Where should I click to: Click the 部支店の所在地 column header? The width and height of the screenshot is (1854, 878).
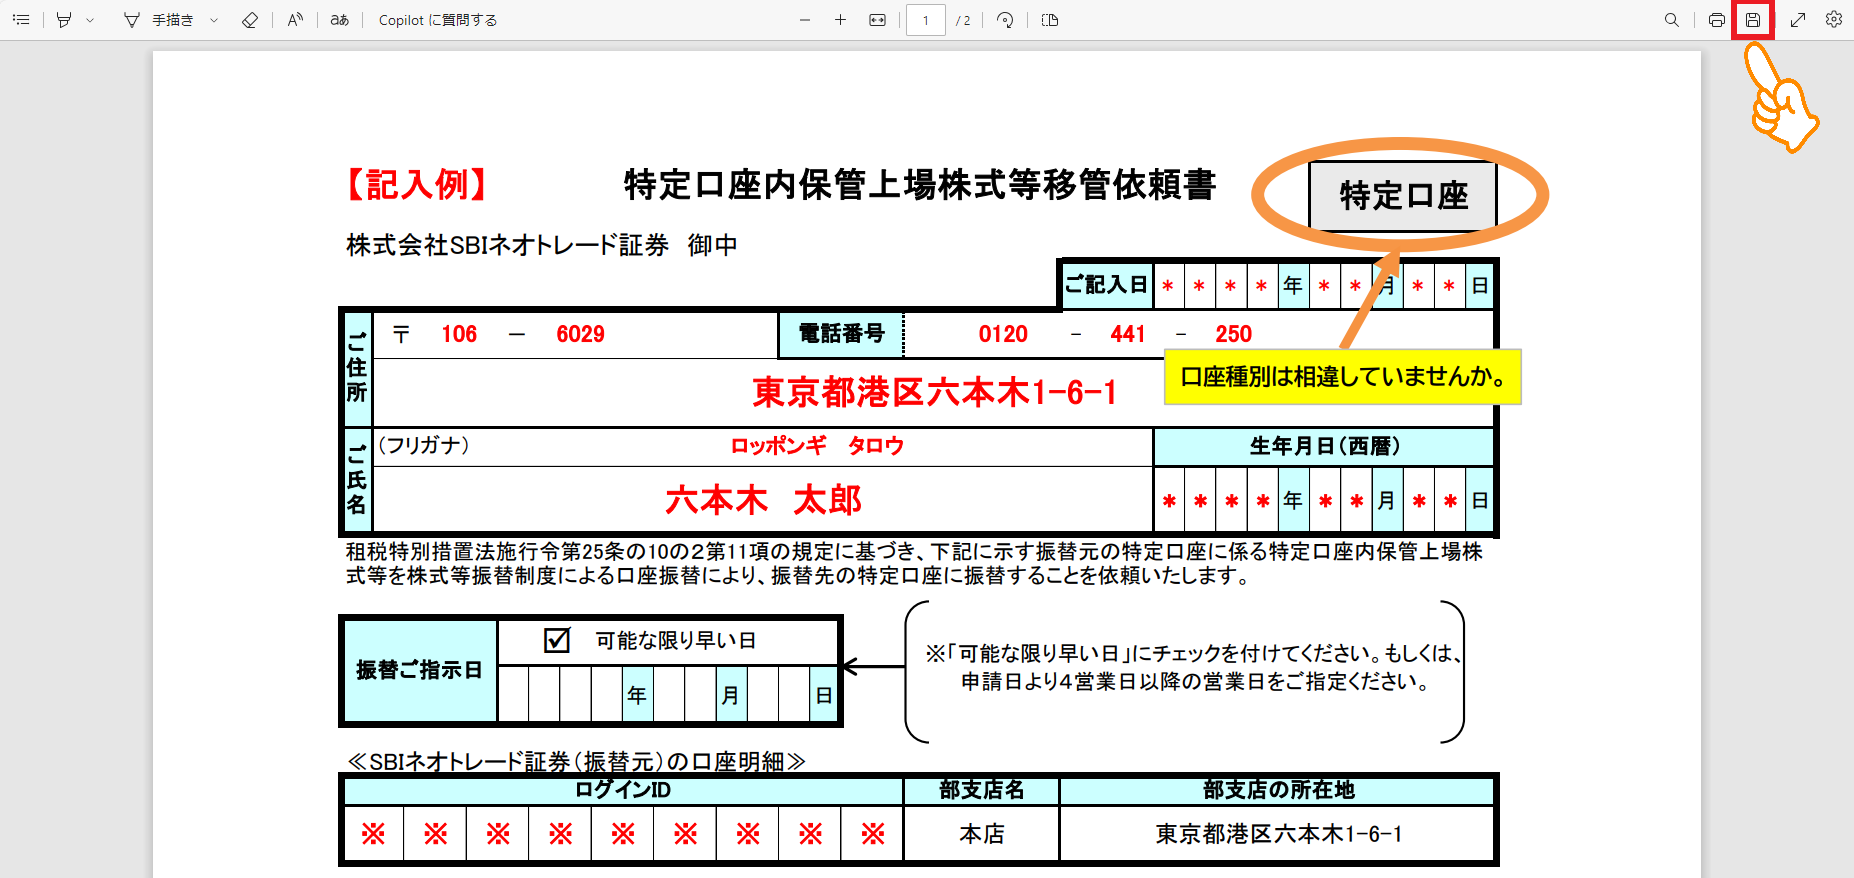tap(1278, 790)
